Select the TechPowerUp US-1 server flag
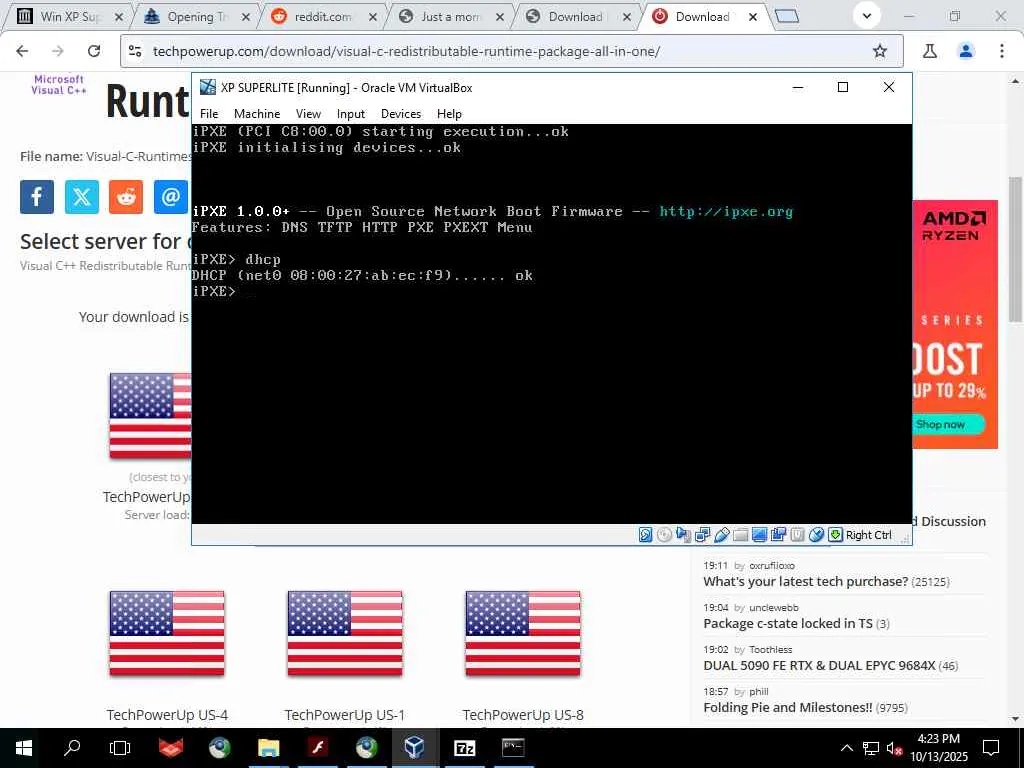 pyautogui.click(x=345, y=633)
